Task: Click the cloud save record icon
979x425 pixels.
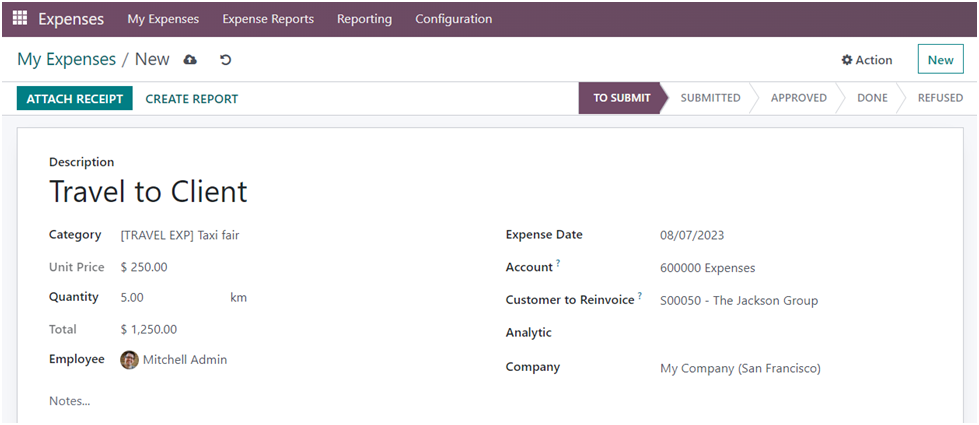Action: [190, 60]
